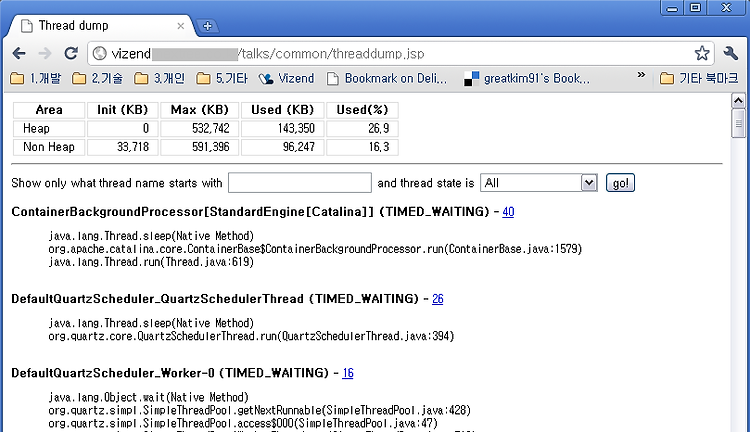Focus the thread name filter text box
Image resolution: width=750 pixels, height=432 pixels.
pos(300,183)
